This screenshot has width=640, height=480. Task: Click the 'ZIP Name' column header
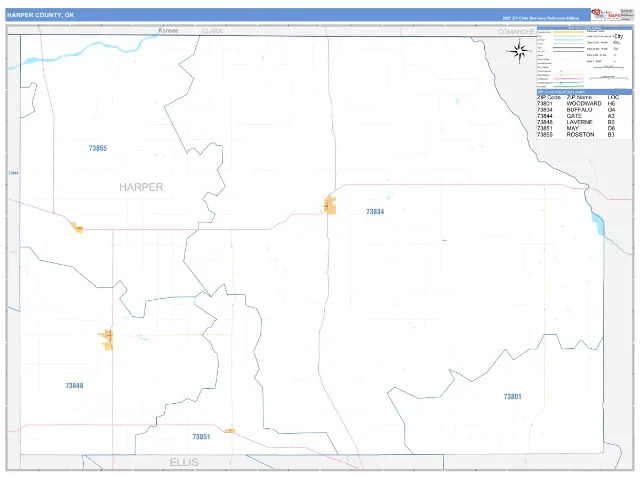coord(579,98)
